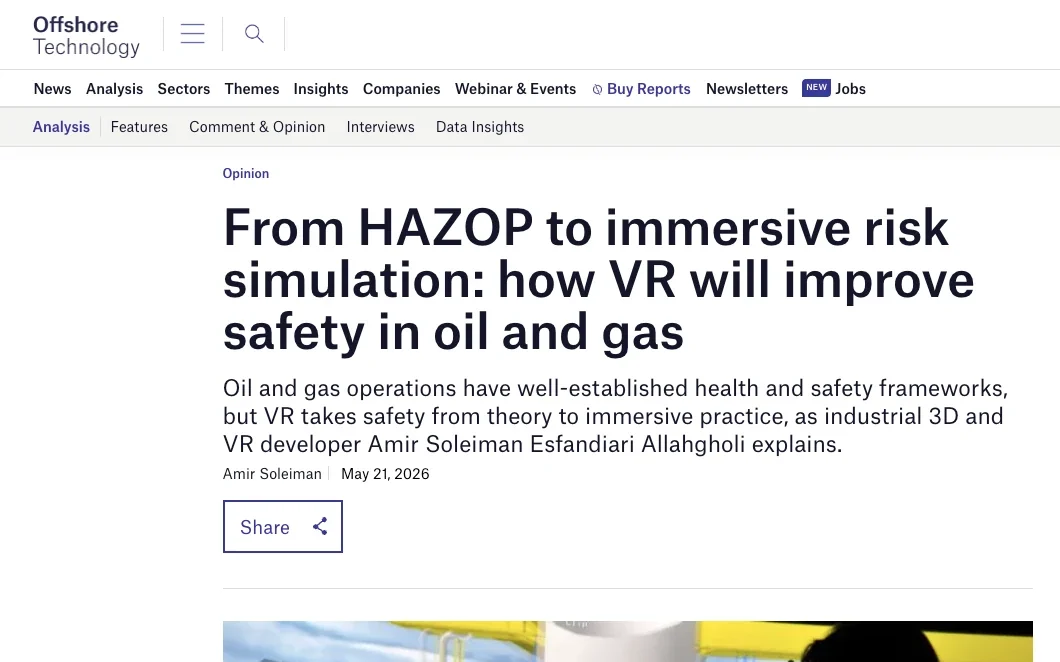Open the Sectors menu

pos(184,89)
